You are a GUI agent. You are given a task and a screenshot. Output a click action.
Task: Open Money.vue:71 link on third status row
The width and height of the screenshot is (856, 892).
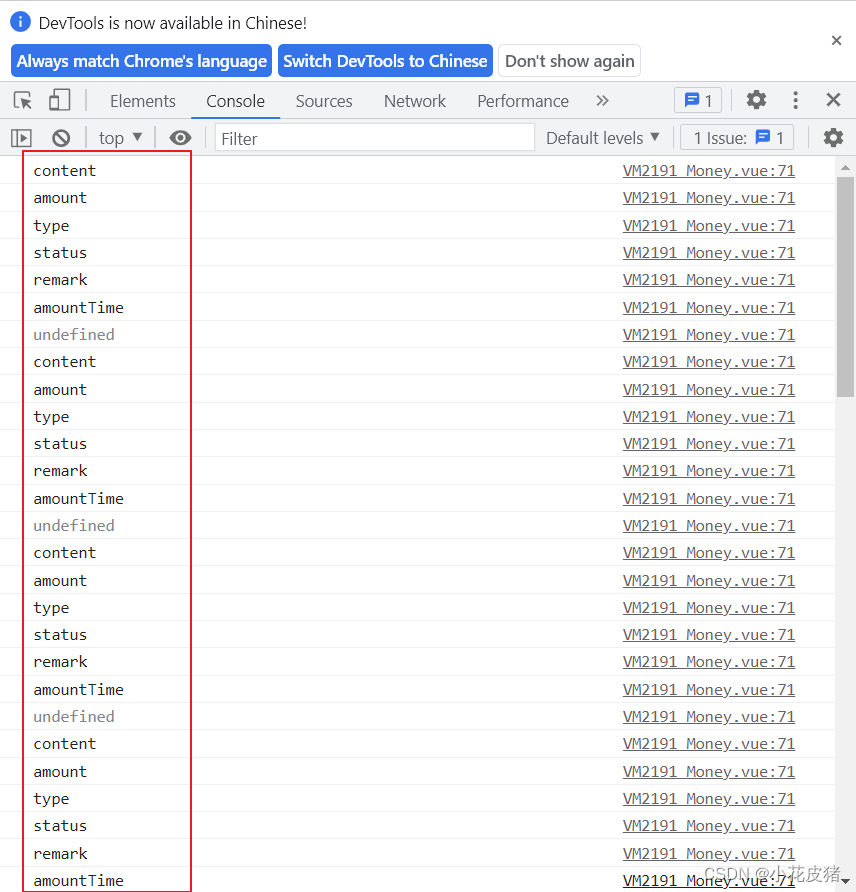click(x=709, y=635)
